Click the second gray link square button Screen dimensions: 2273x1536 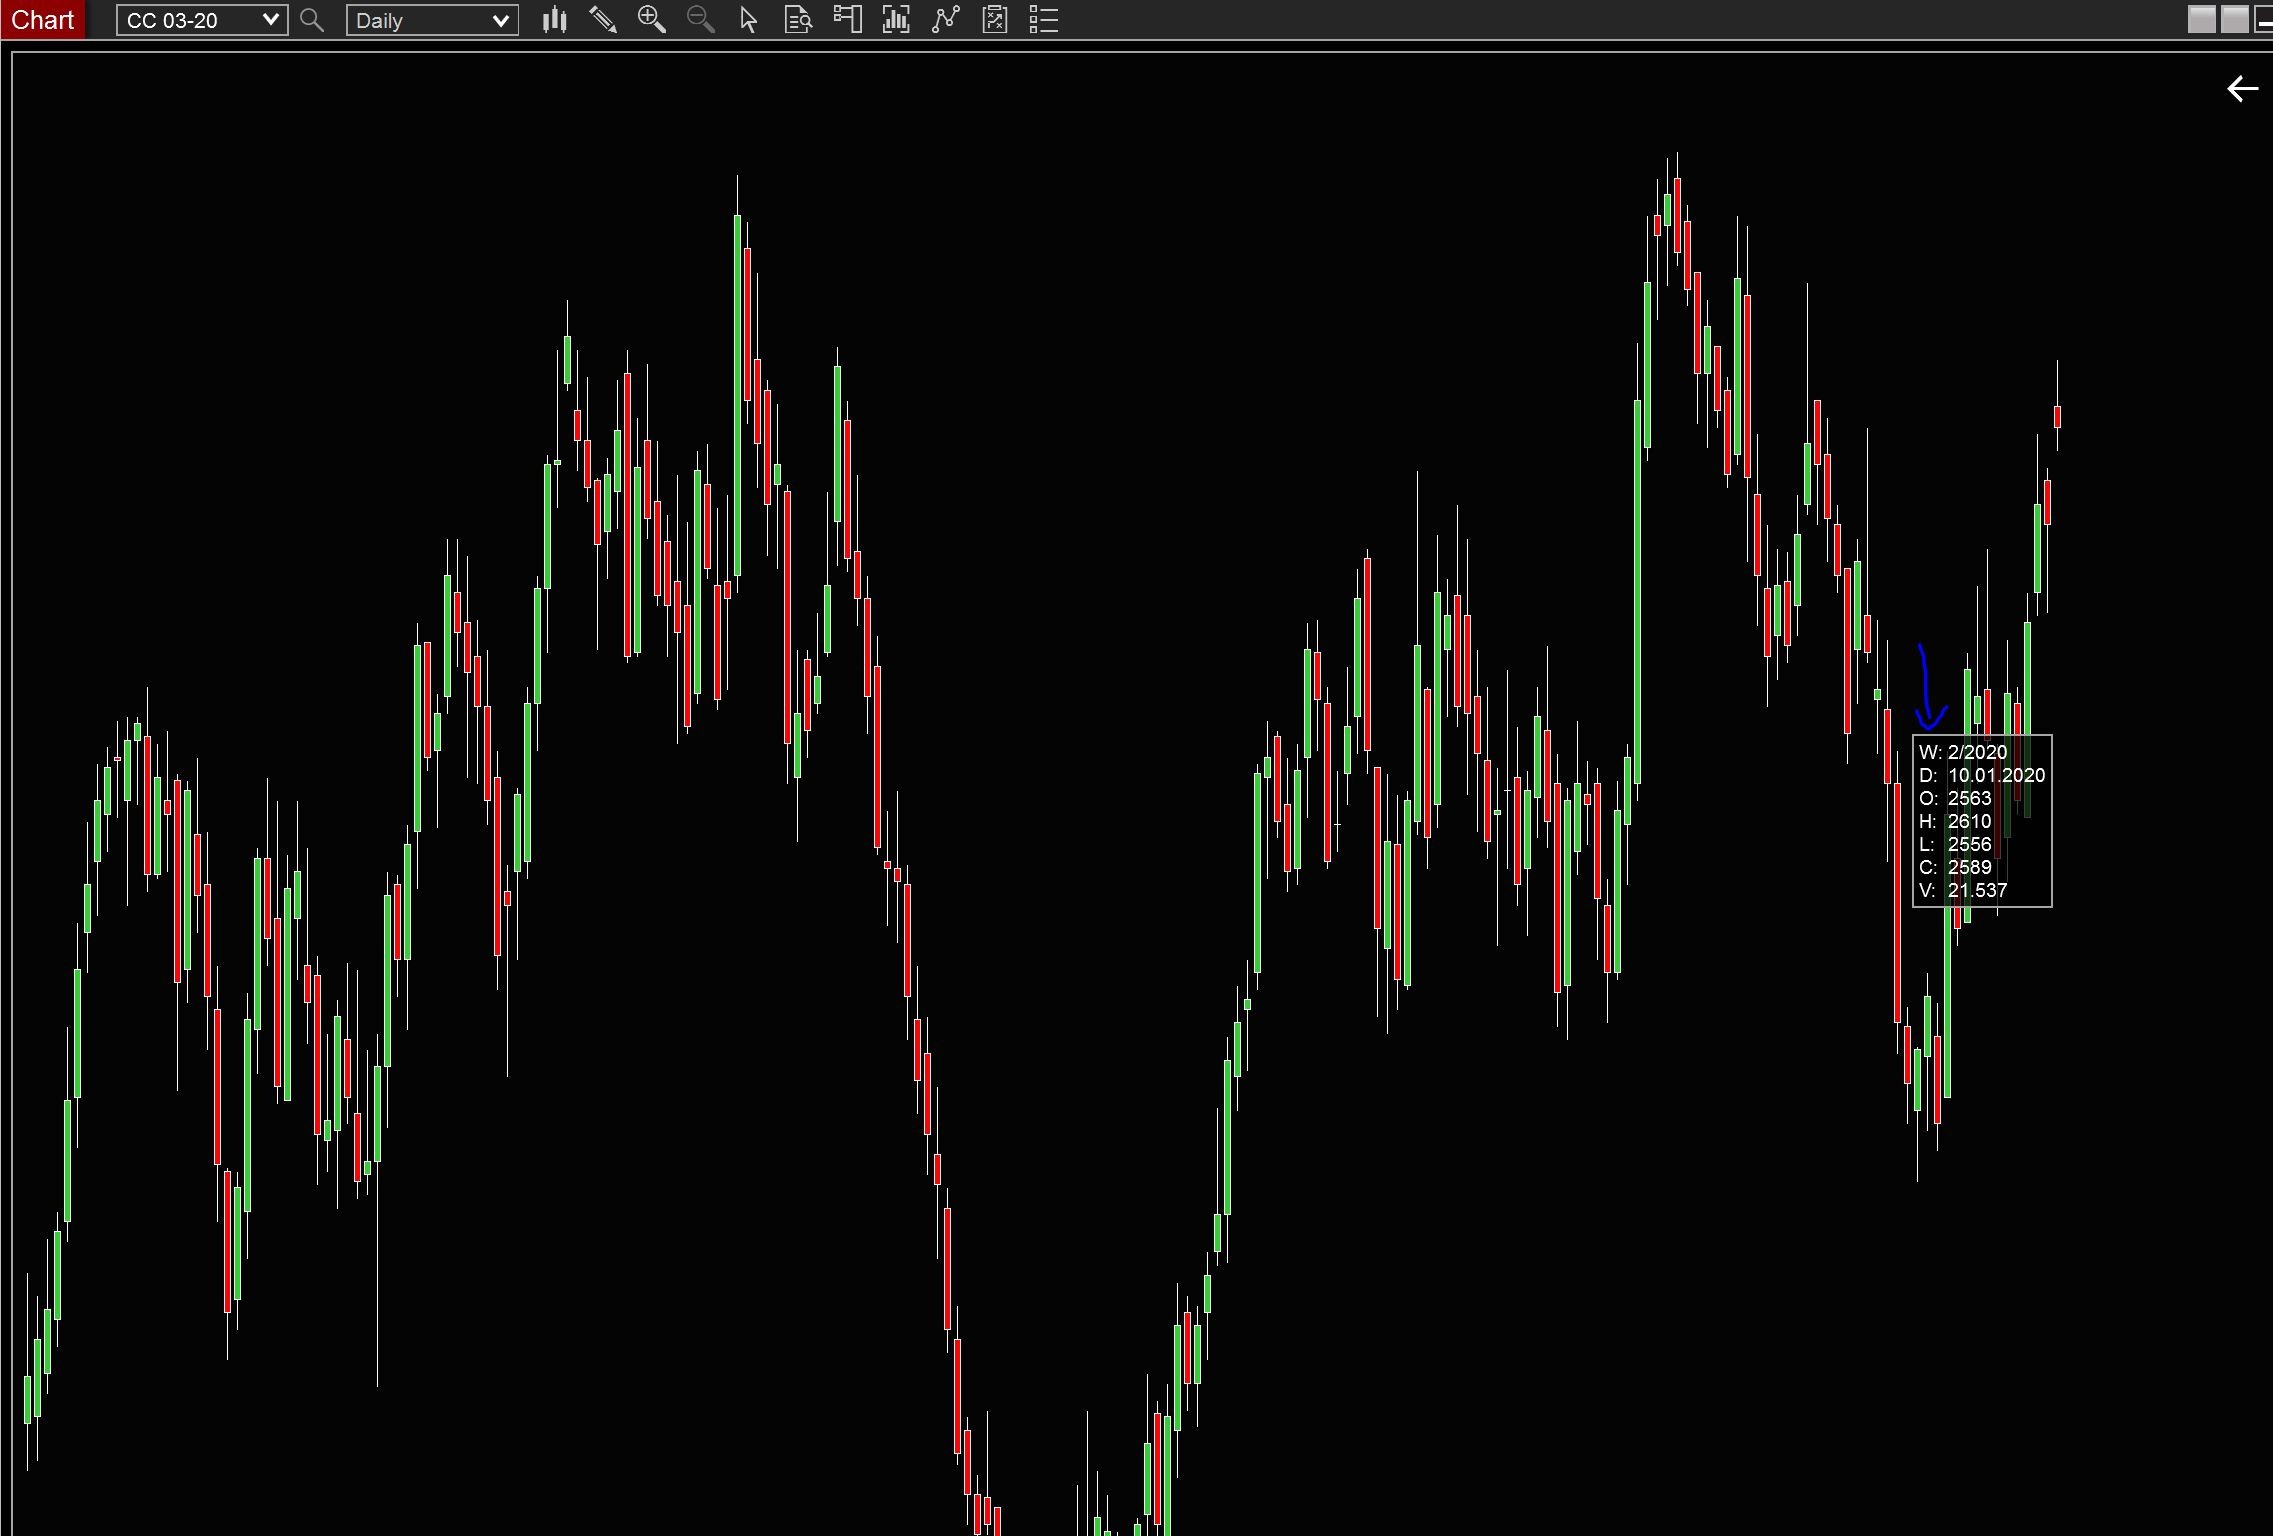pos(2233,19)
